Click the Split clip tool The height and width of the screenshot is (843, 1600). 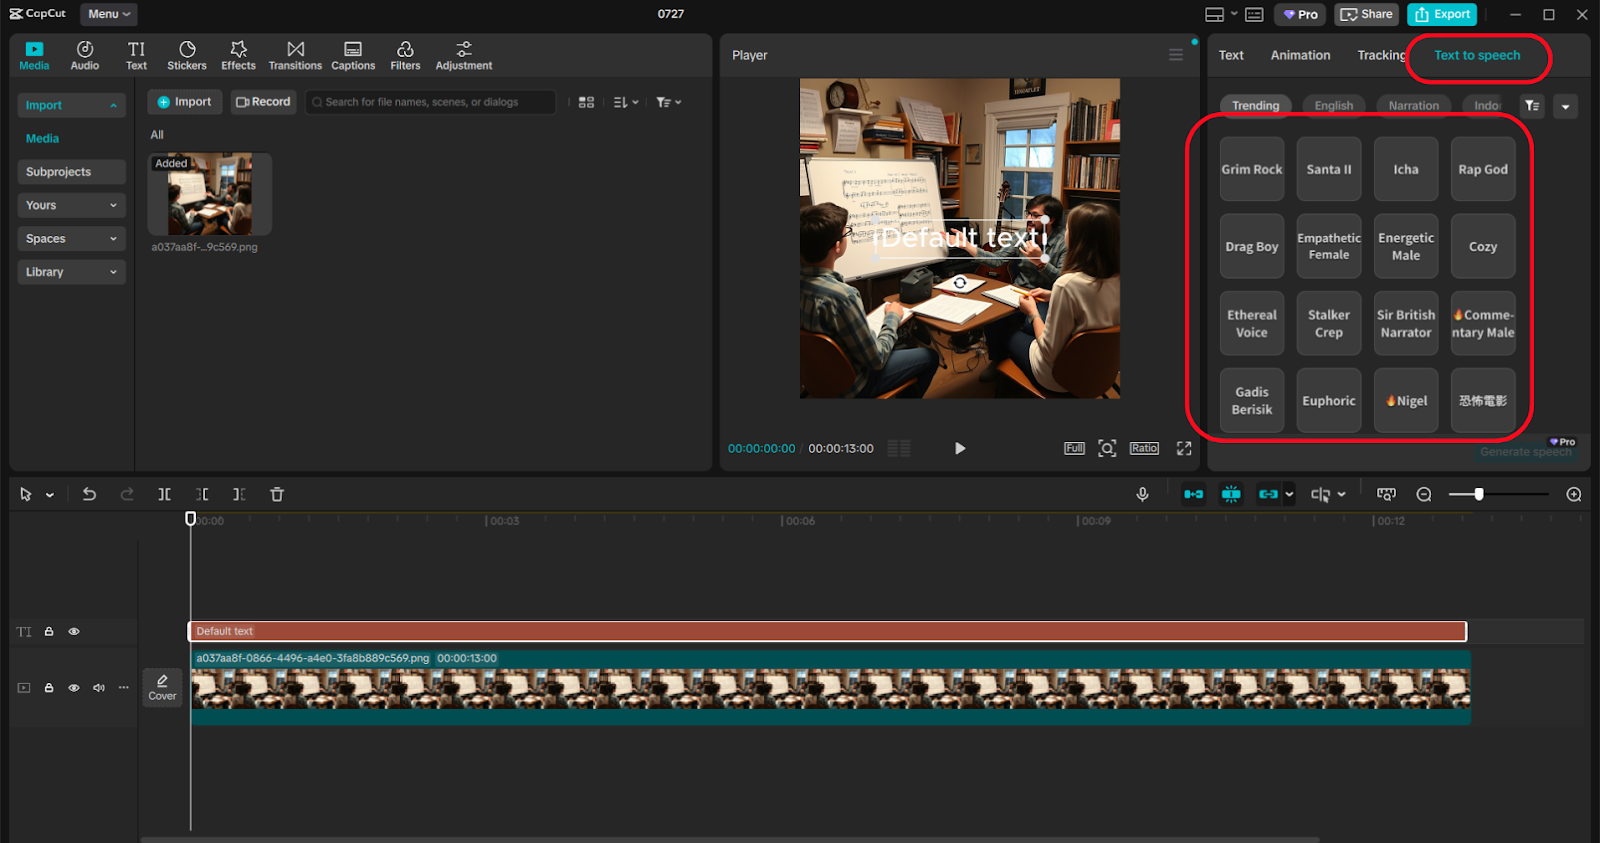click(x=164, y=494)
